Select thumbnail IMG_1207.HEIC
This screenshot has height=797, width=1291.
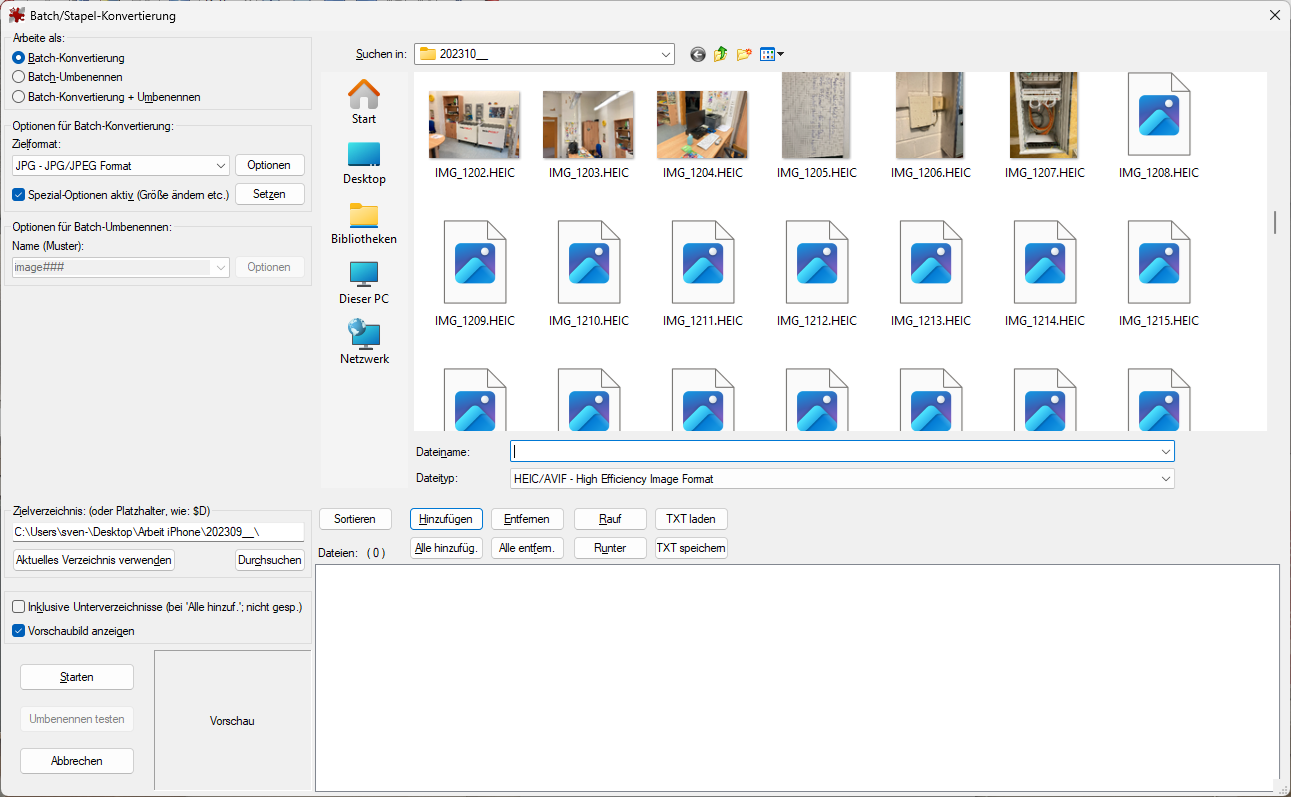1045,115
